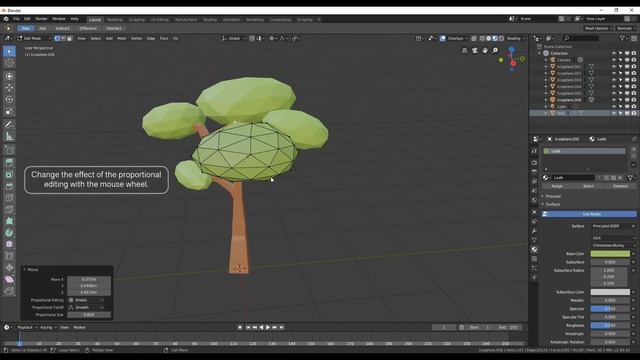Click the camera view navigation icon
This screenshot has width=640, height=360.
tap(475, 50)
